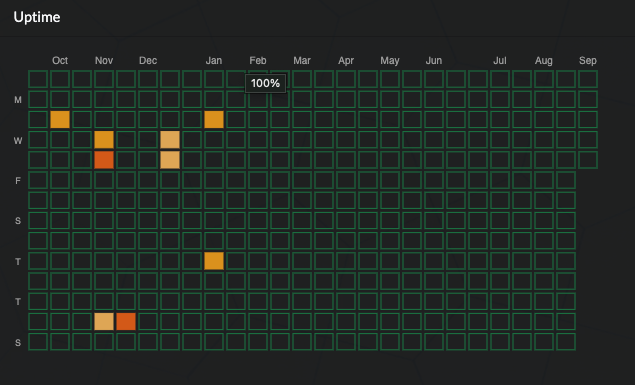Select green cell under May in M row
Viewport: 635px width, 385px height.
coord(390,99)
